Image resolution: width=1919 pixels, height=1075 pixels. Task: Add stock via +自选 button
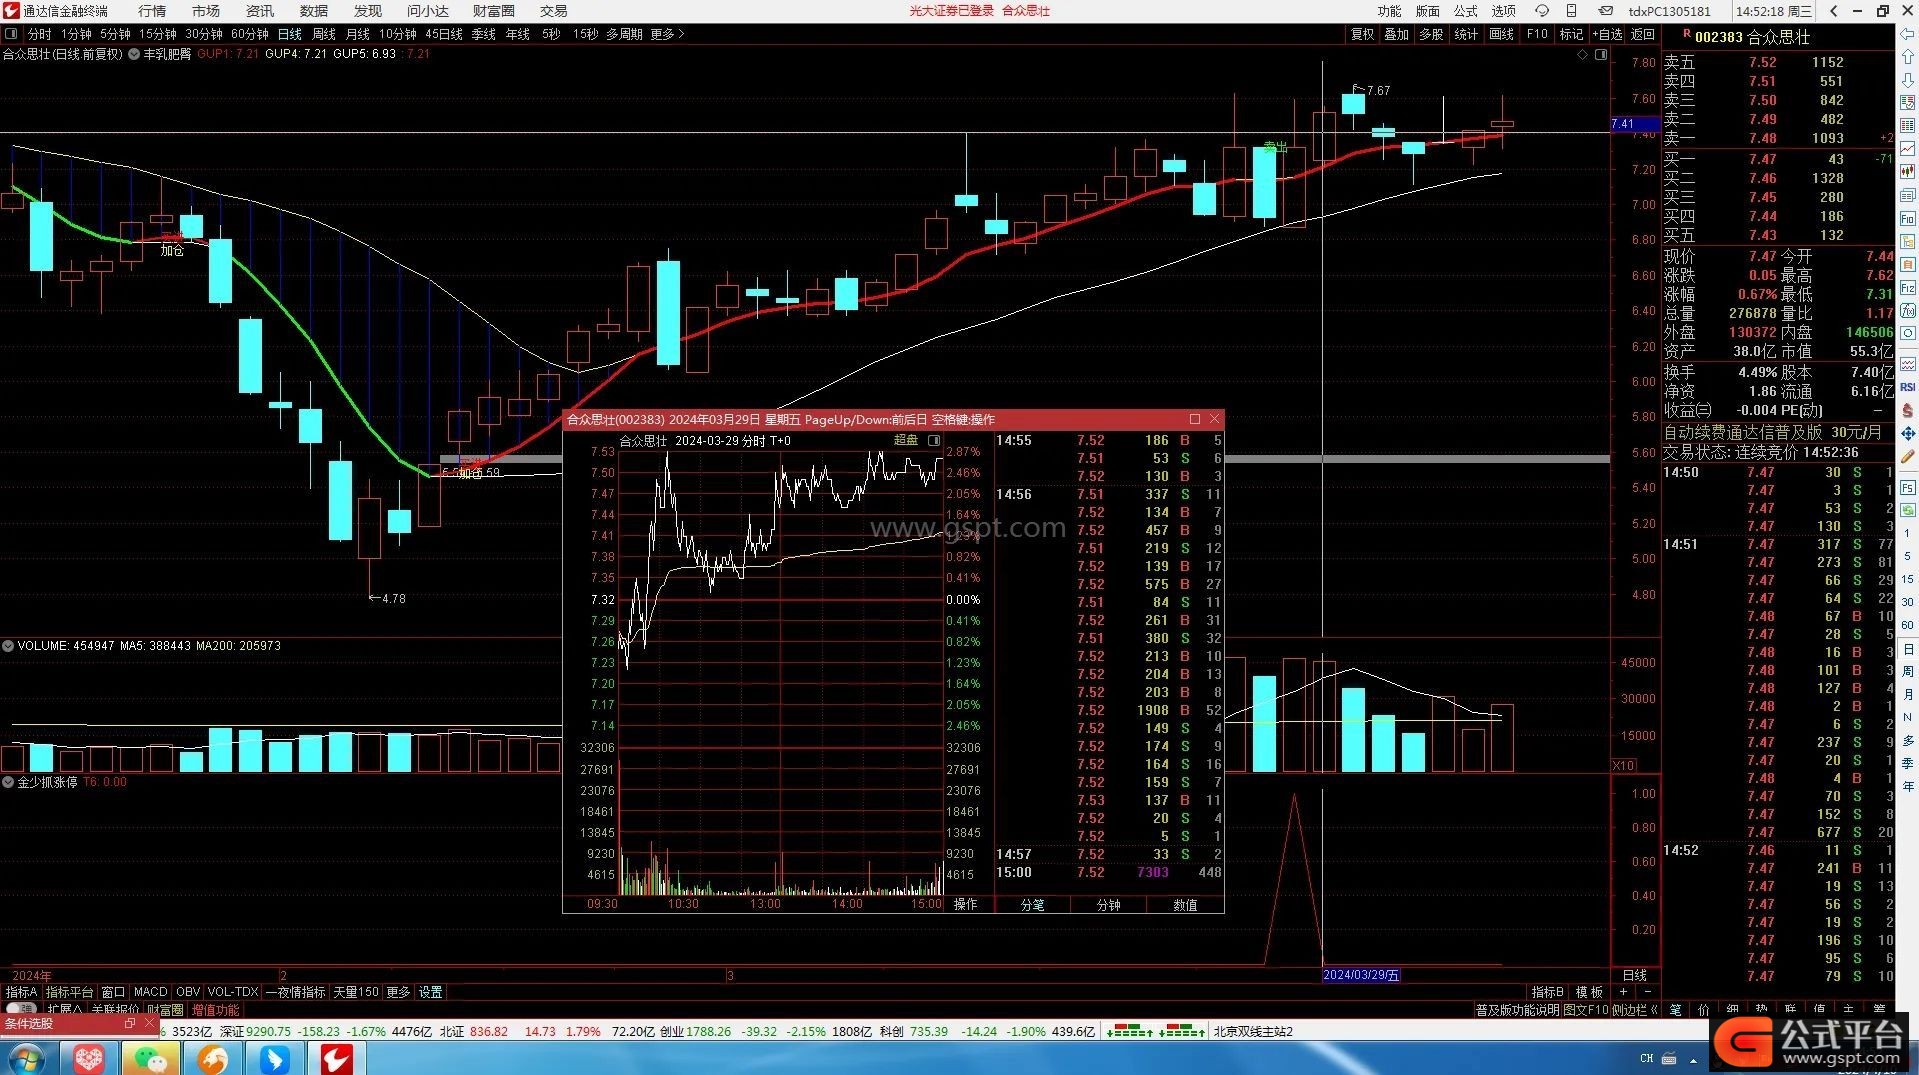1607,34
